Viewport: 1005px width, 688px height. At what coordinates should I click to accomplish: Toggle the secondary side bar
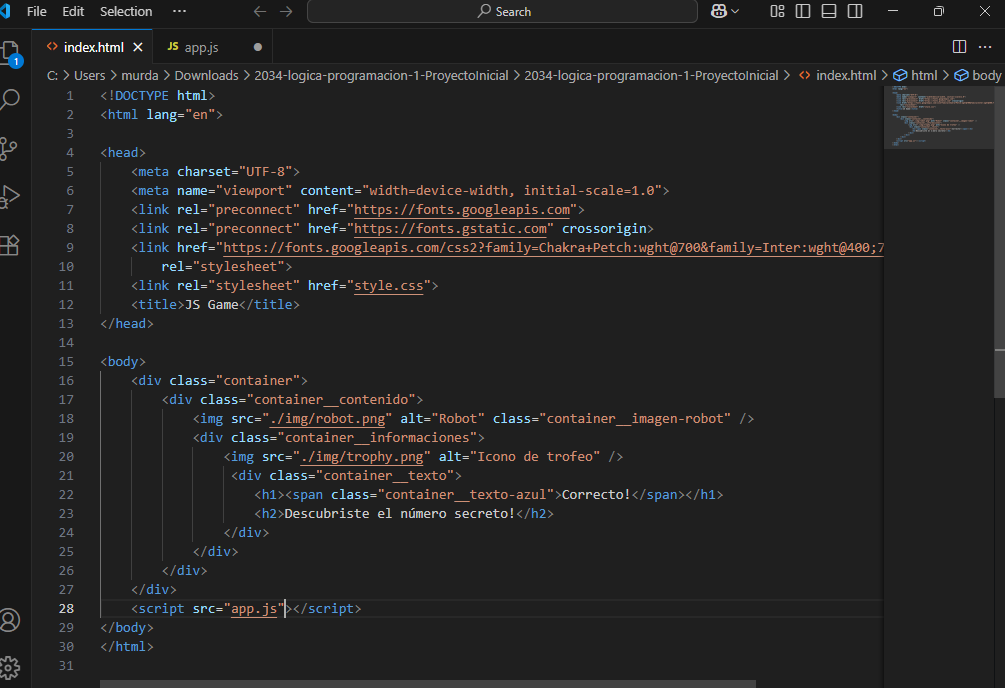click(x=855, y=11)
